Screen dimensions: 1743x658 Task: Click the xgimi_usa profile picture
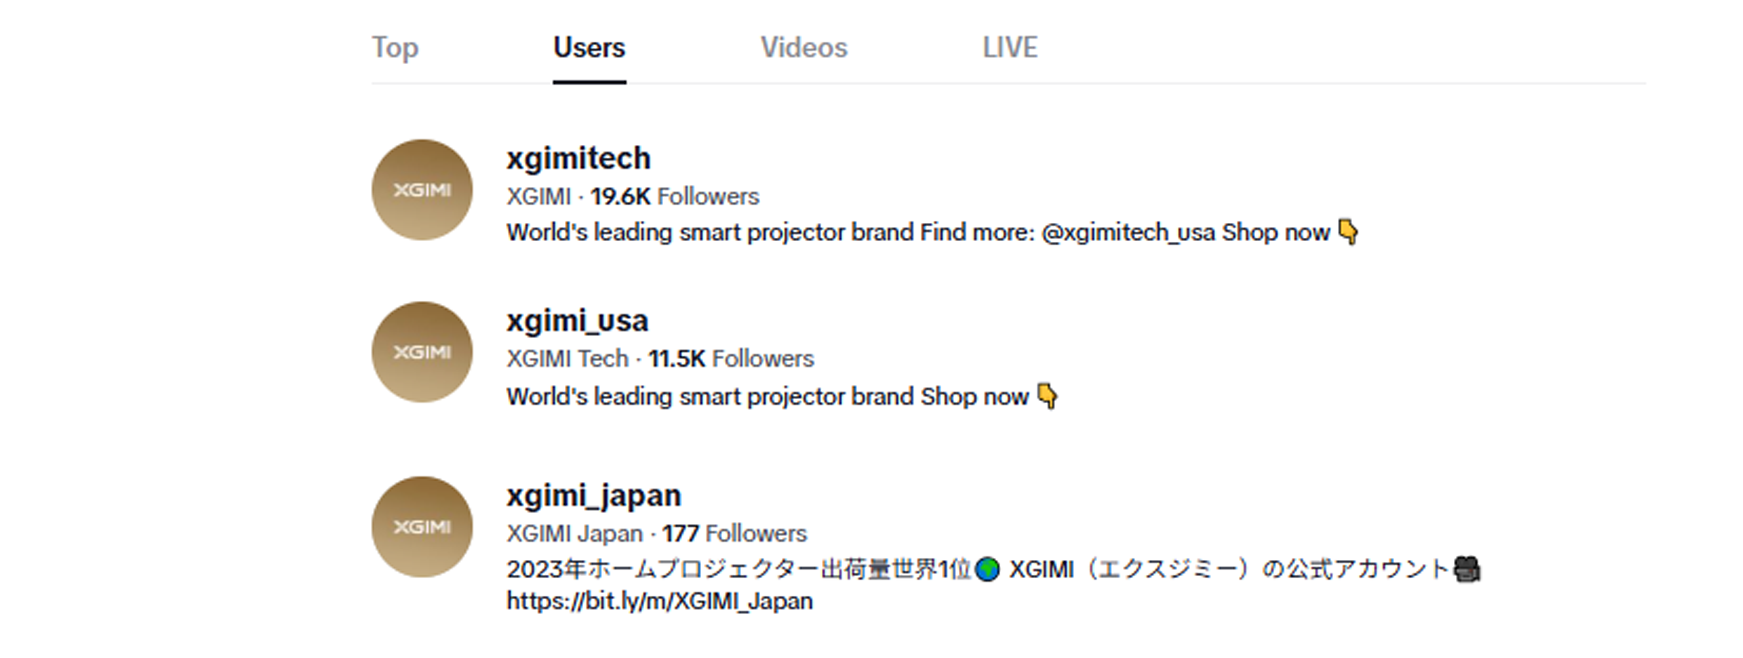[421, 352]
